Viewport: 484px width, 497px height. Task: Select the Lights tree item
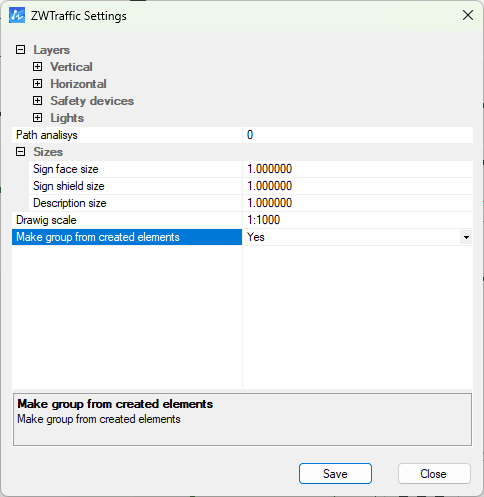click(x=67, y=118)
